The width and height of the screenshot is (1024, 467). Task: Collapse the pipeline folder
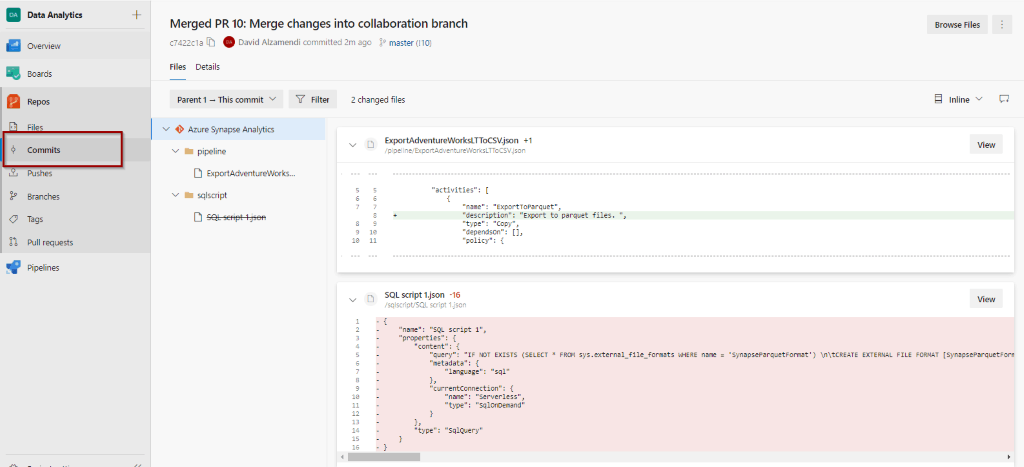[175, 152]
